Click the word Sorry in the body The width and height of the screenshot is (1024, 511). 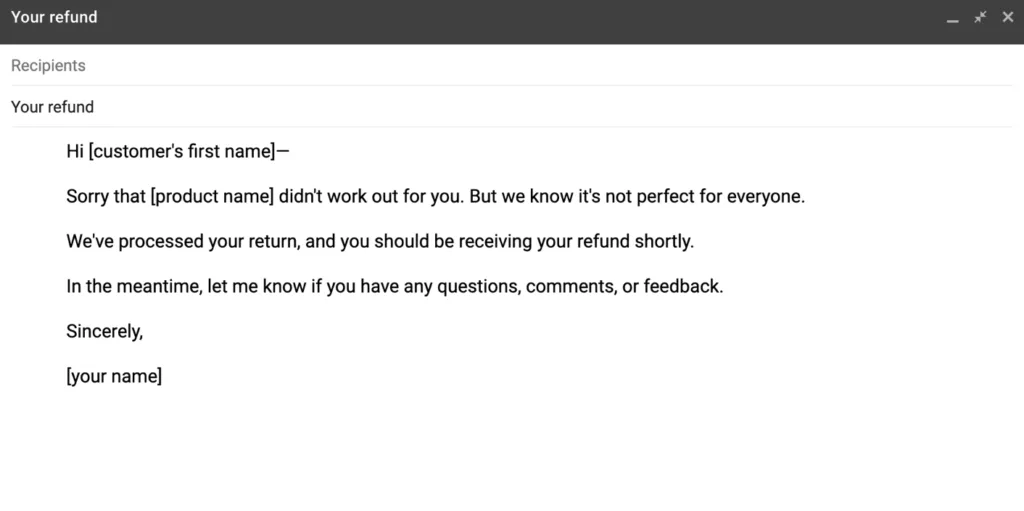pyautogui.click(x=87, y=197)
